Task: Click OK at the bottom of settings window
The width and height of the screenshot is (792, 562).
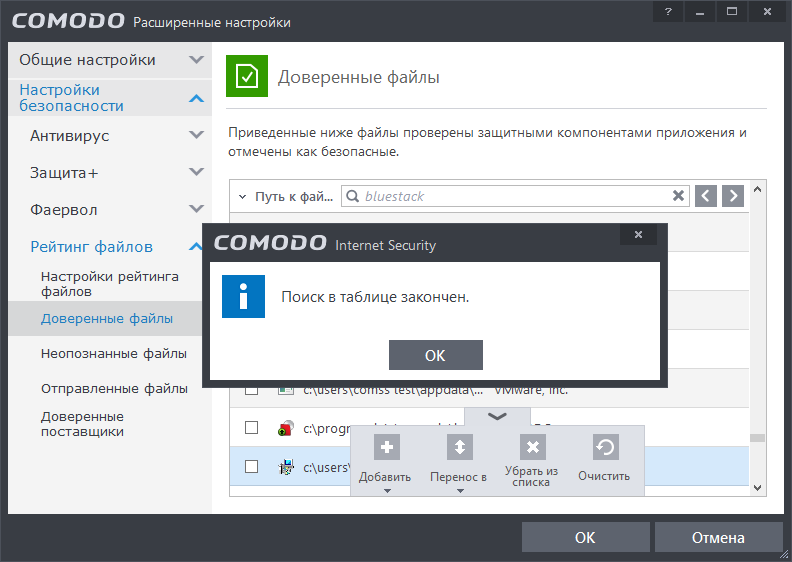Action: tap(585, 537)
